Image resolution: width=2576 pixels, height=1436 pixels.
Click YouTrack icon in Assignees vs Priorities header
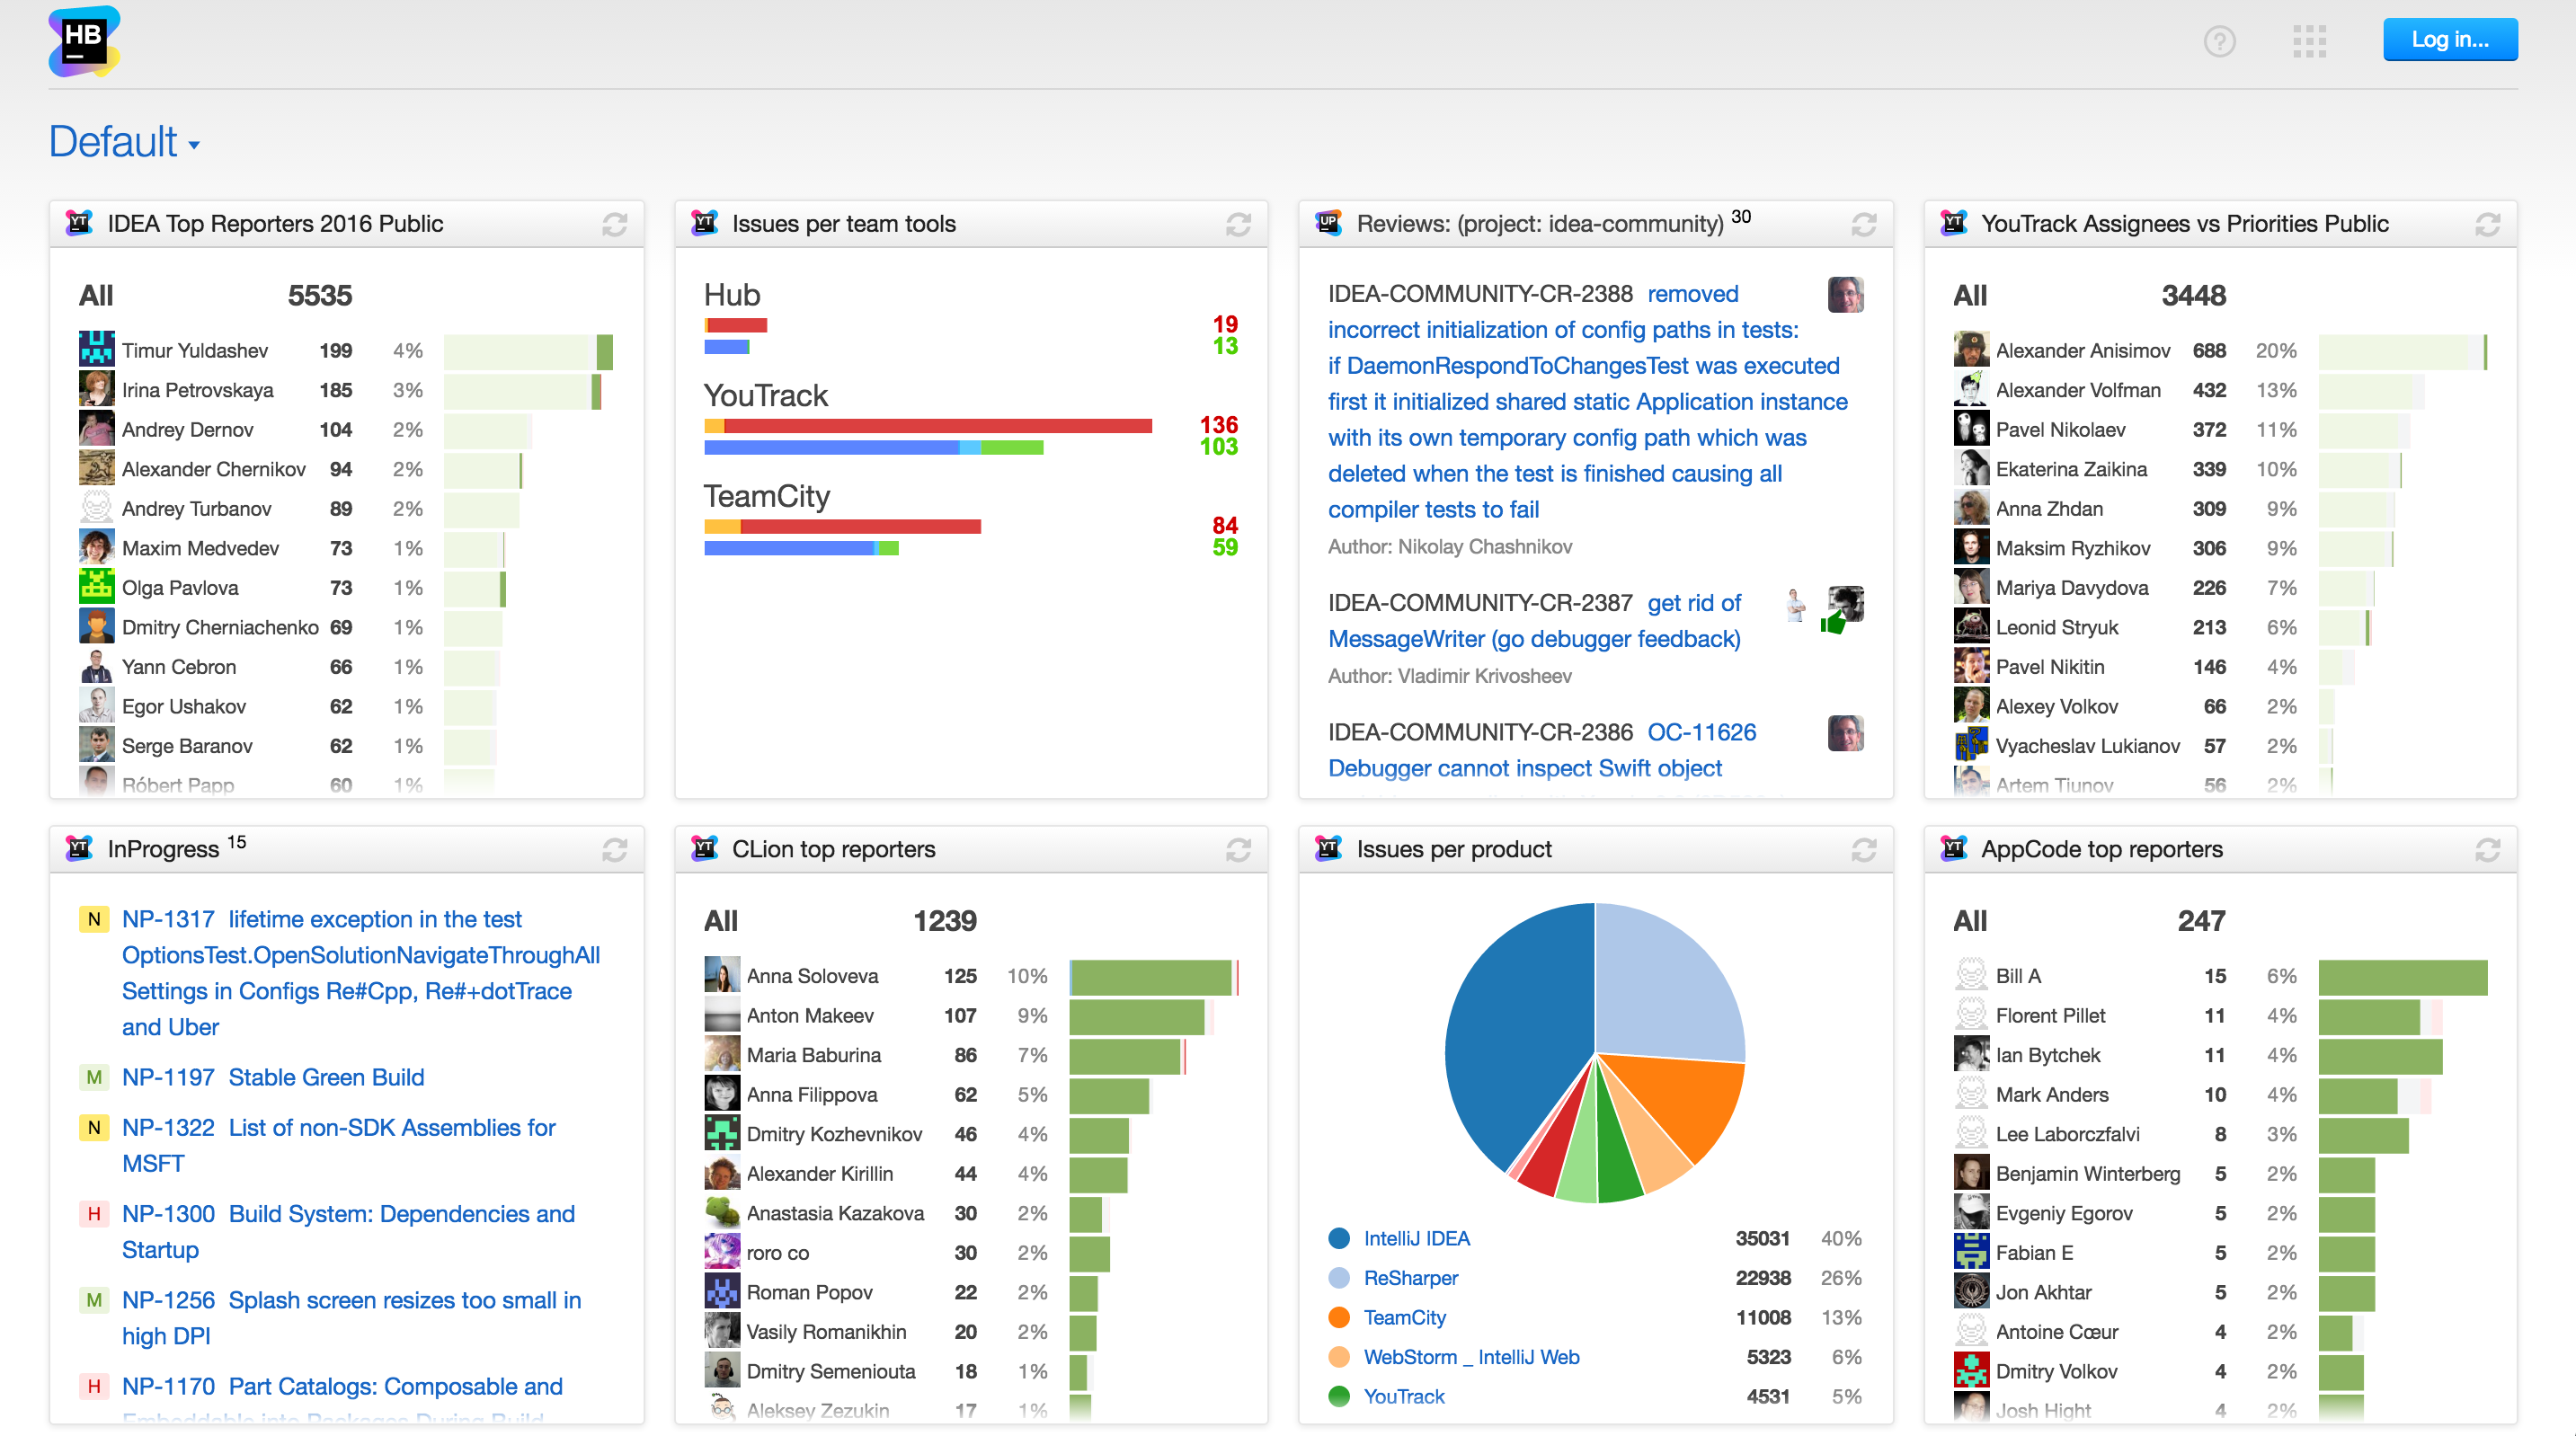pos(1953,223)
